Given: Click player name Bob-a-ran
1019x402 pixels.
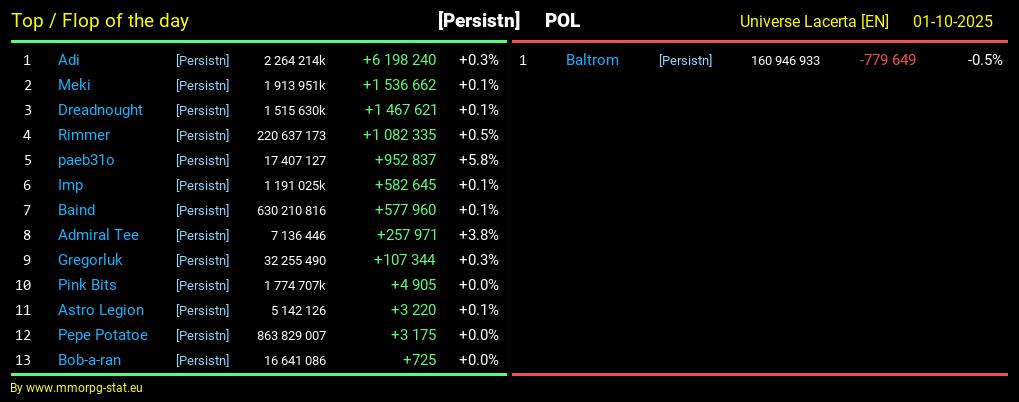Looking at the screenshot, I should pyautogui.click(x=89, y=360).
